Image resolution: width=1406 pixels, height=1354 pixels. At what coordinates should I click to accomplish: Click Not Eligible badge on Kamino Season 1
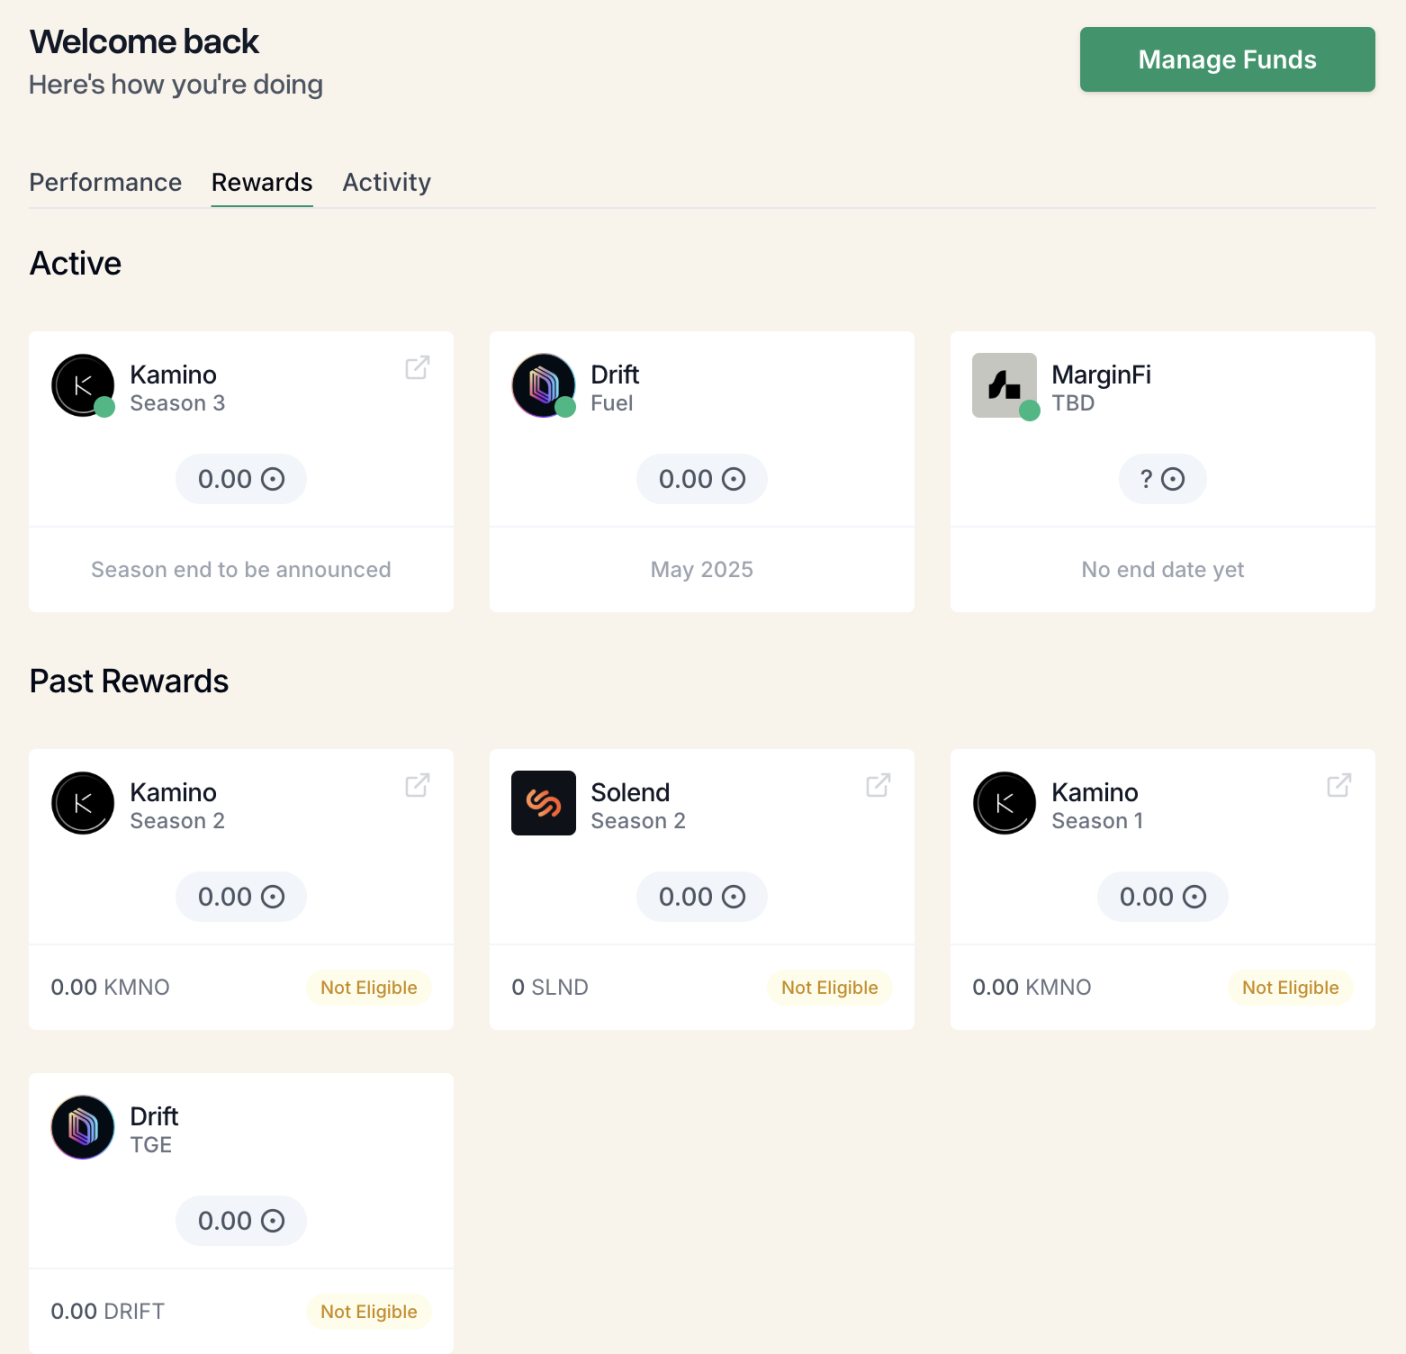[1290, 988]
